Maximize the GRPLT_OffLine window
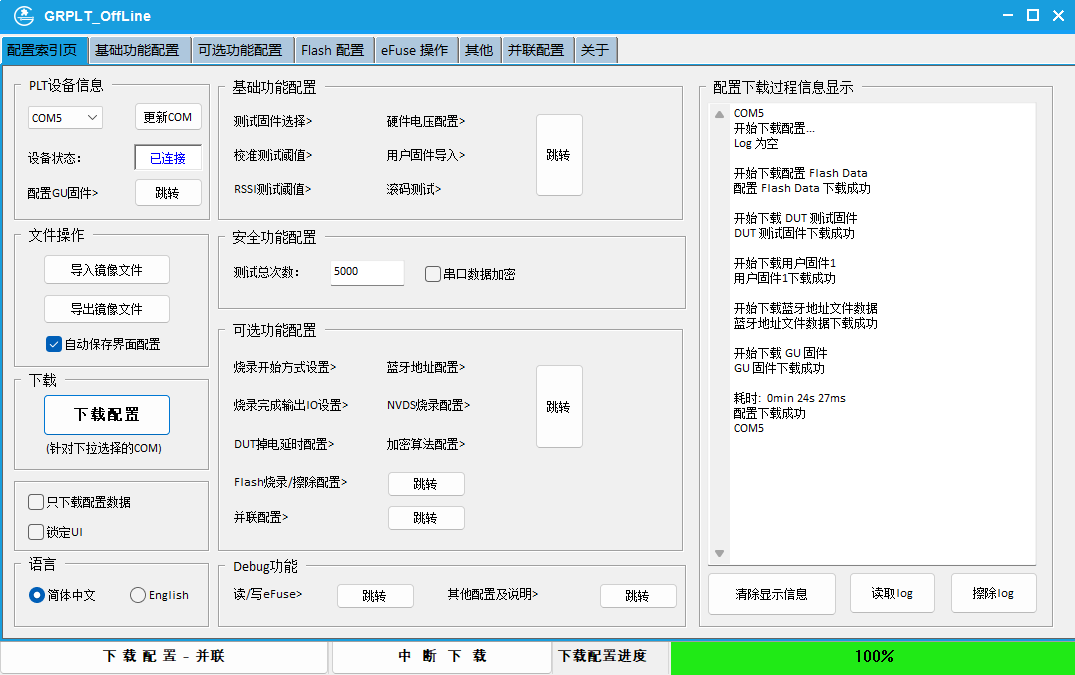 tap(1033, 15)
